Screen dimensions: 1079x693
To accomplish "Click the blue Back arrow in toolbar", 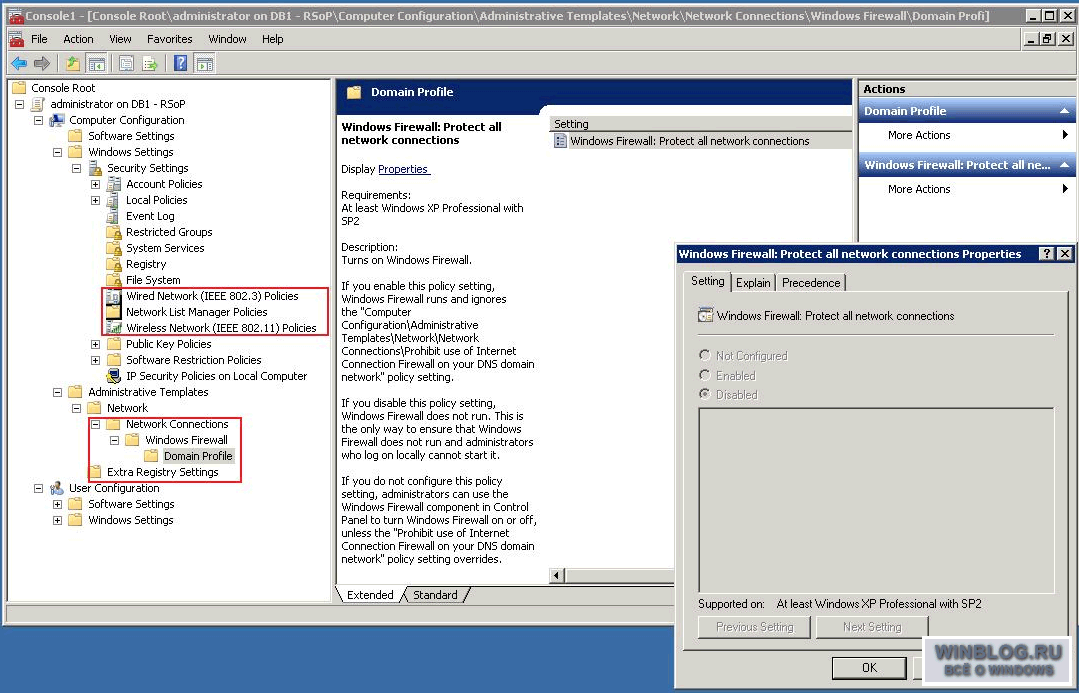I will (19, 64).
